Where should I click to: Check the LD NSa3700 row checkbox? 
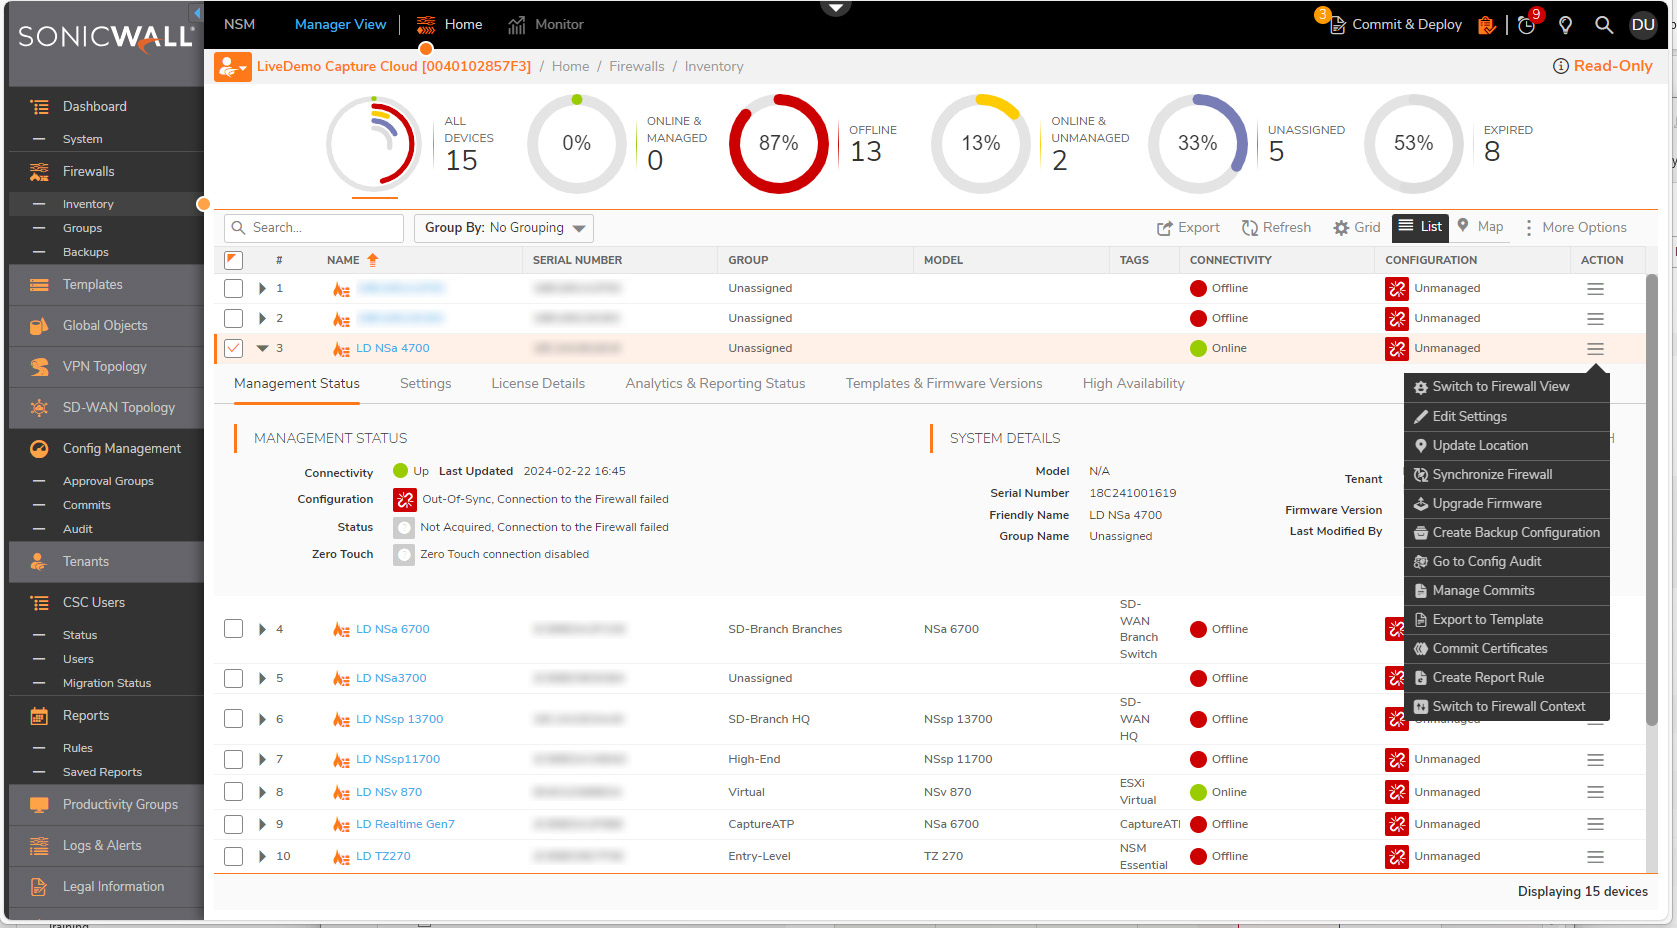[x=233, y=678]
